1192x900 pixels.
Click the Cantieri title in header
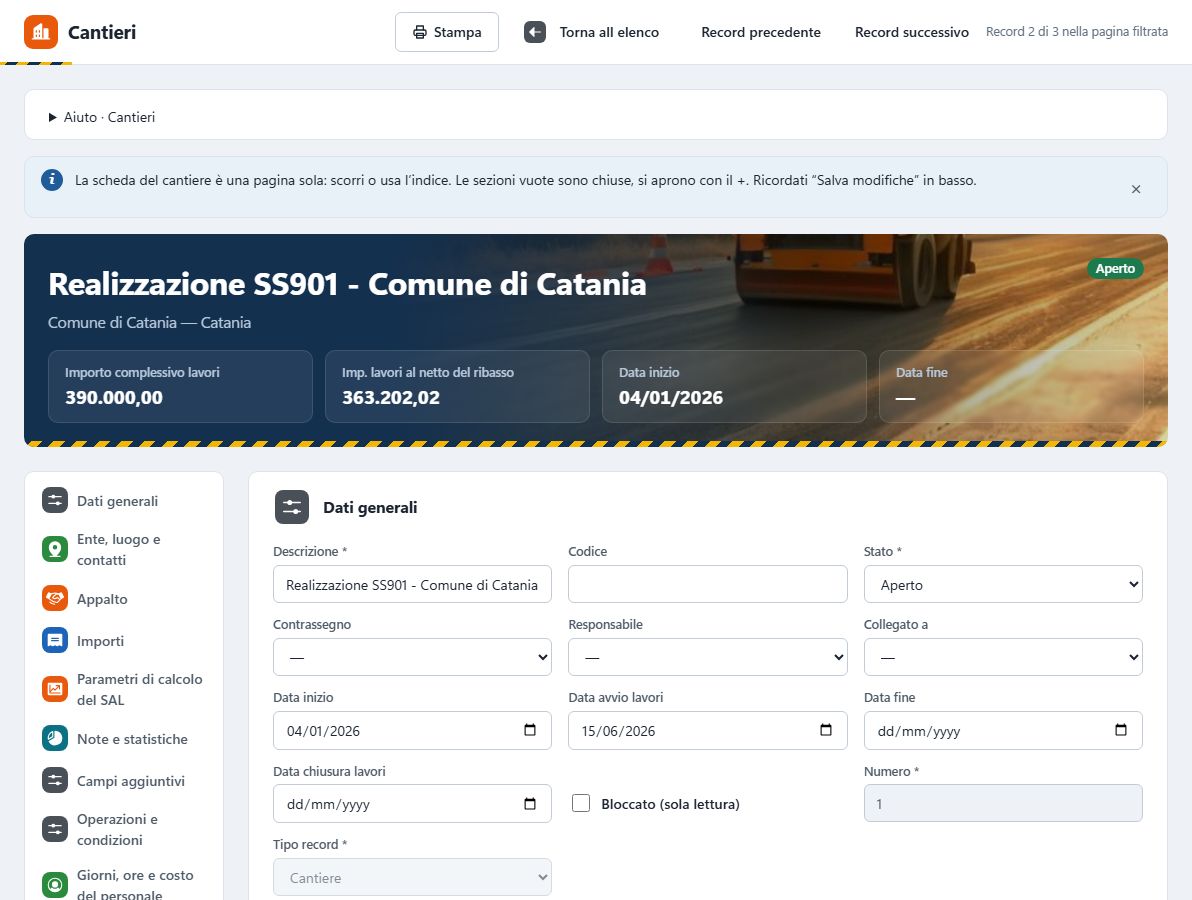(x=102, y=32)
